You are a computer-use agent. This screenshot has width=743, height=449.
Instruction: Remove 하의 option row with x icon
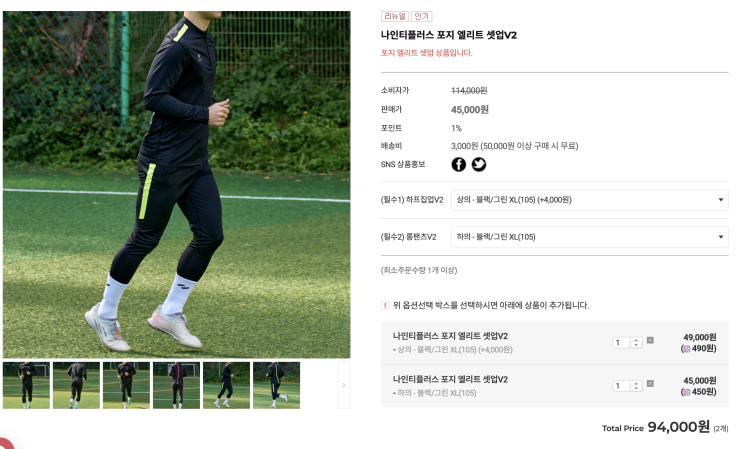pyautogui.click(x=650, y=383)
